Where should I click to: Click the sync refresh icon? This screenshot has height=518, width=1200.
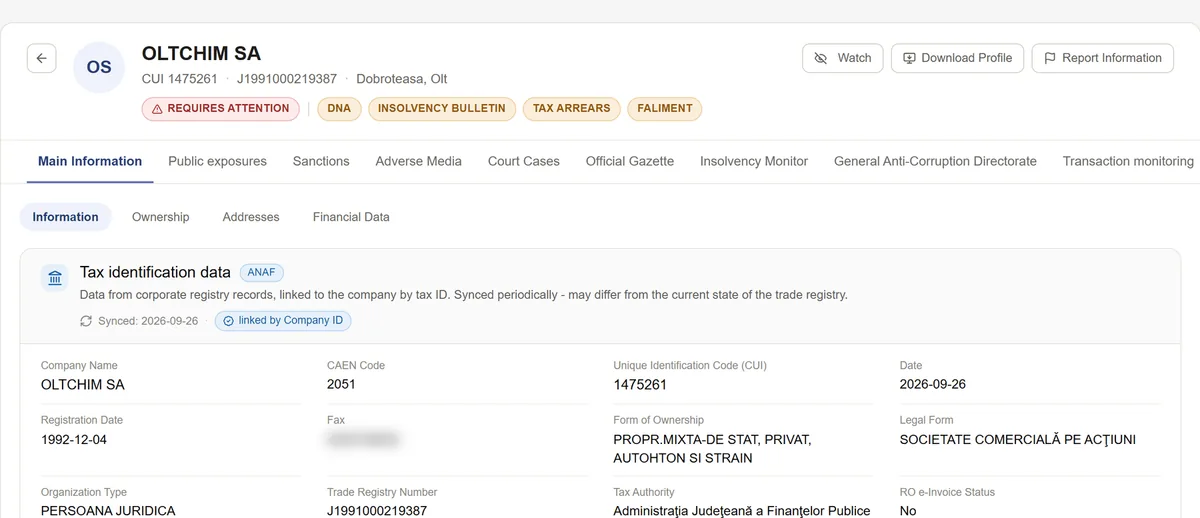tap(86, 321)
